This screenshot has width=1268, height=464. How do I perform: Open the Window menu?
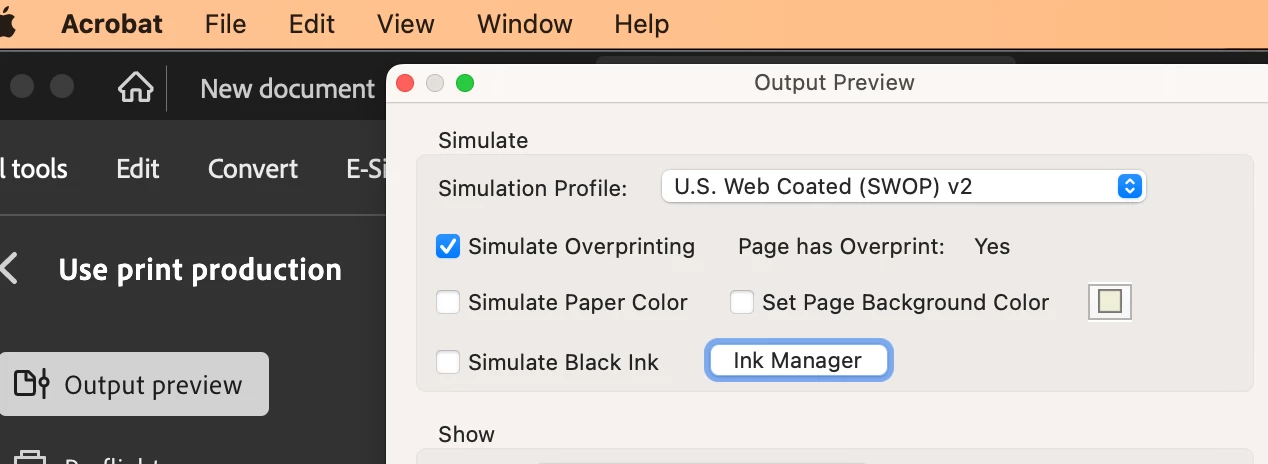pyautogui.click(x=525, y=24)
